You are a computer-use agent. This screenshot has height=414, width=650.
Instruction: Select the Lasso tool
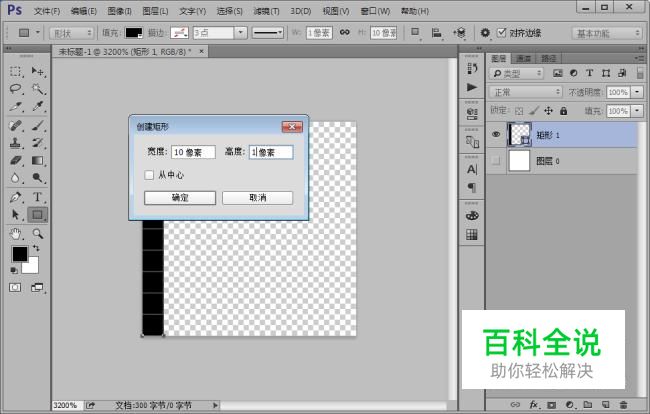(15, 89)
